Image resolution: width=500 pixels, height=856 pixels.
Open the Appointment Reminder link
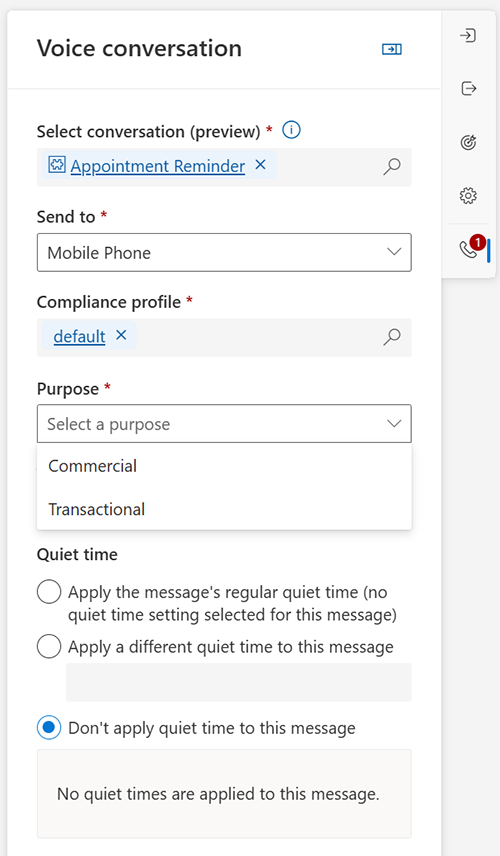158,166
